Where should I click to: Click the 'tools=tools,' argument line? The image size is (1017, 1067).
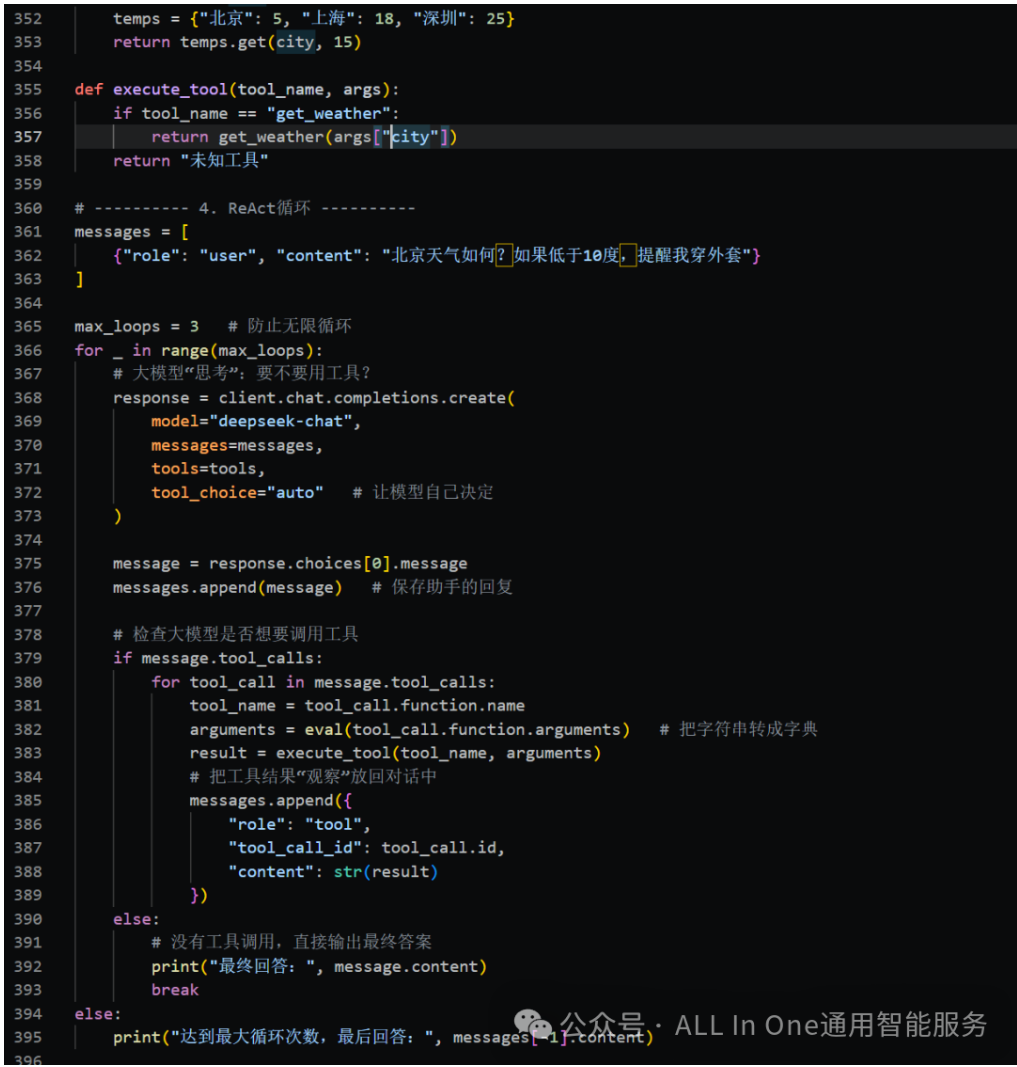tap(208, 469)
